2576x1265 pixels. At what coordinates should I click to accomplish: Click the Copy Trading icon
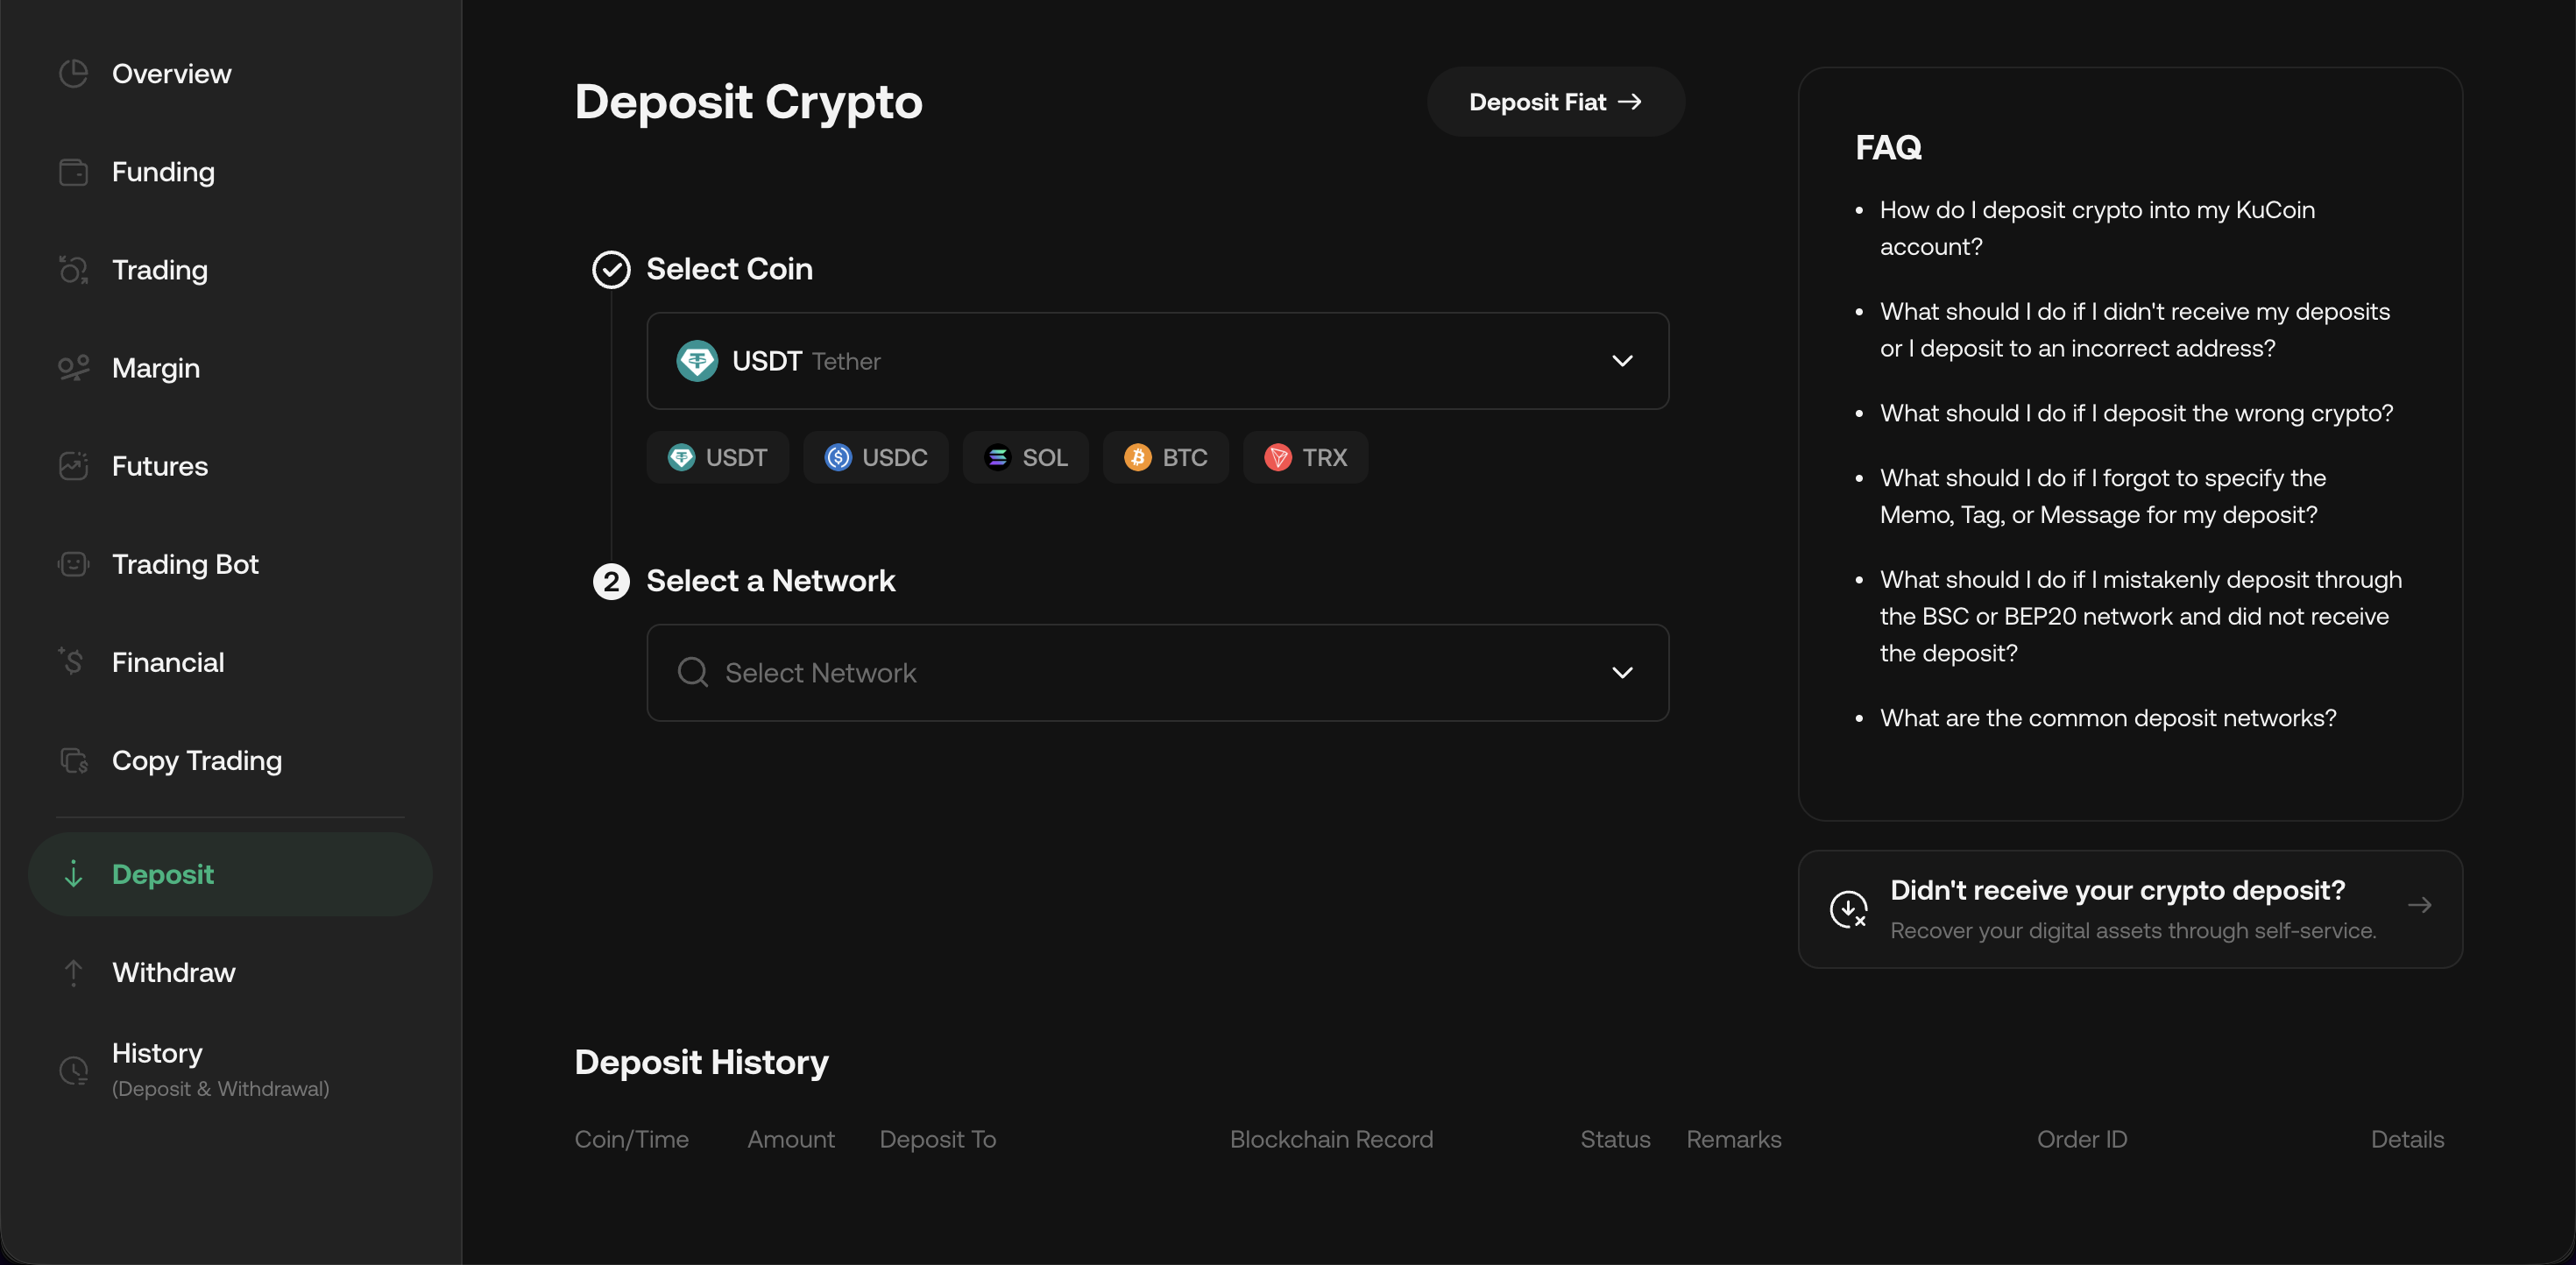[x=74, y=761]
